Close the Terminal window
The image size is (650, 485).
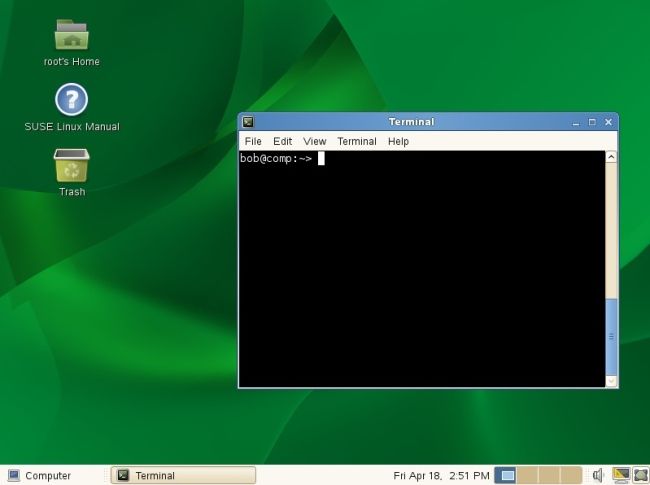(x=608, y=122)
